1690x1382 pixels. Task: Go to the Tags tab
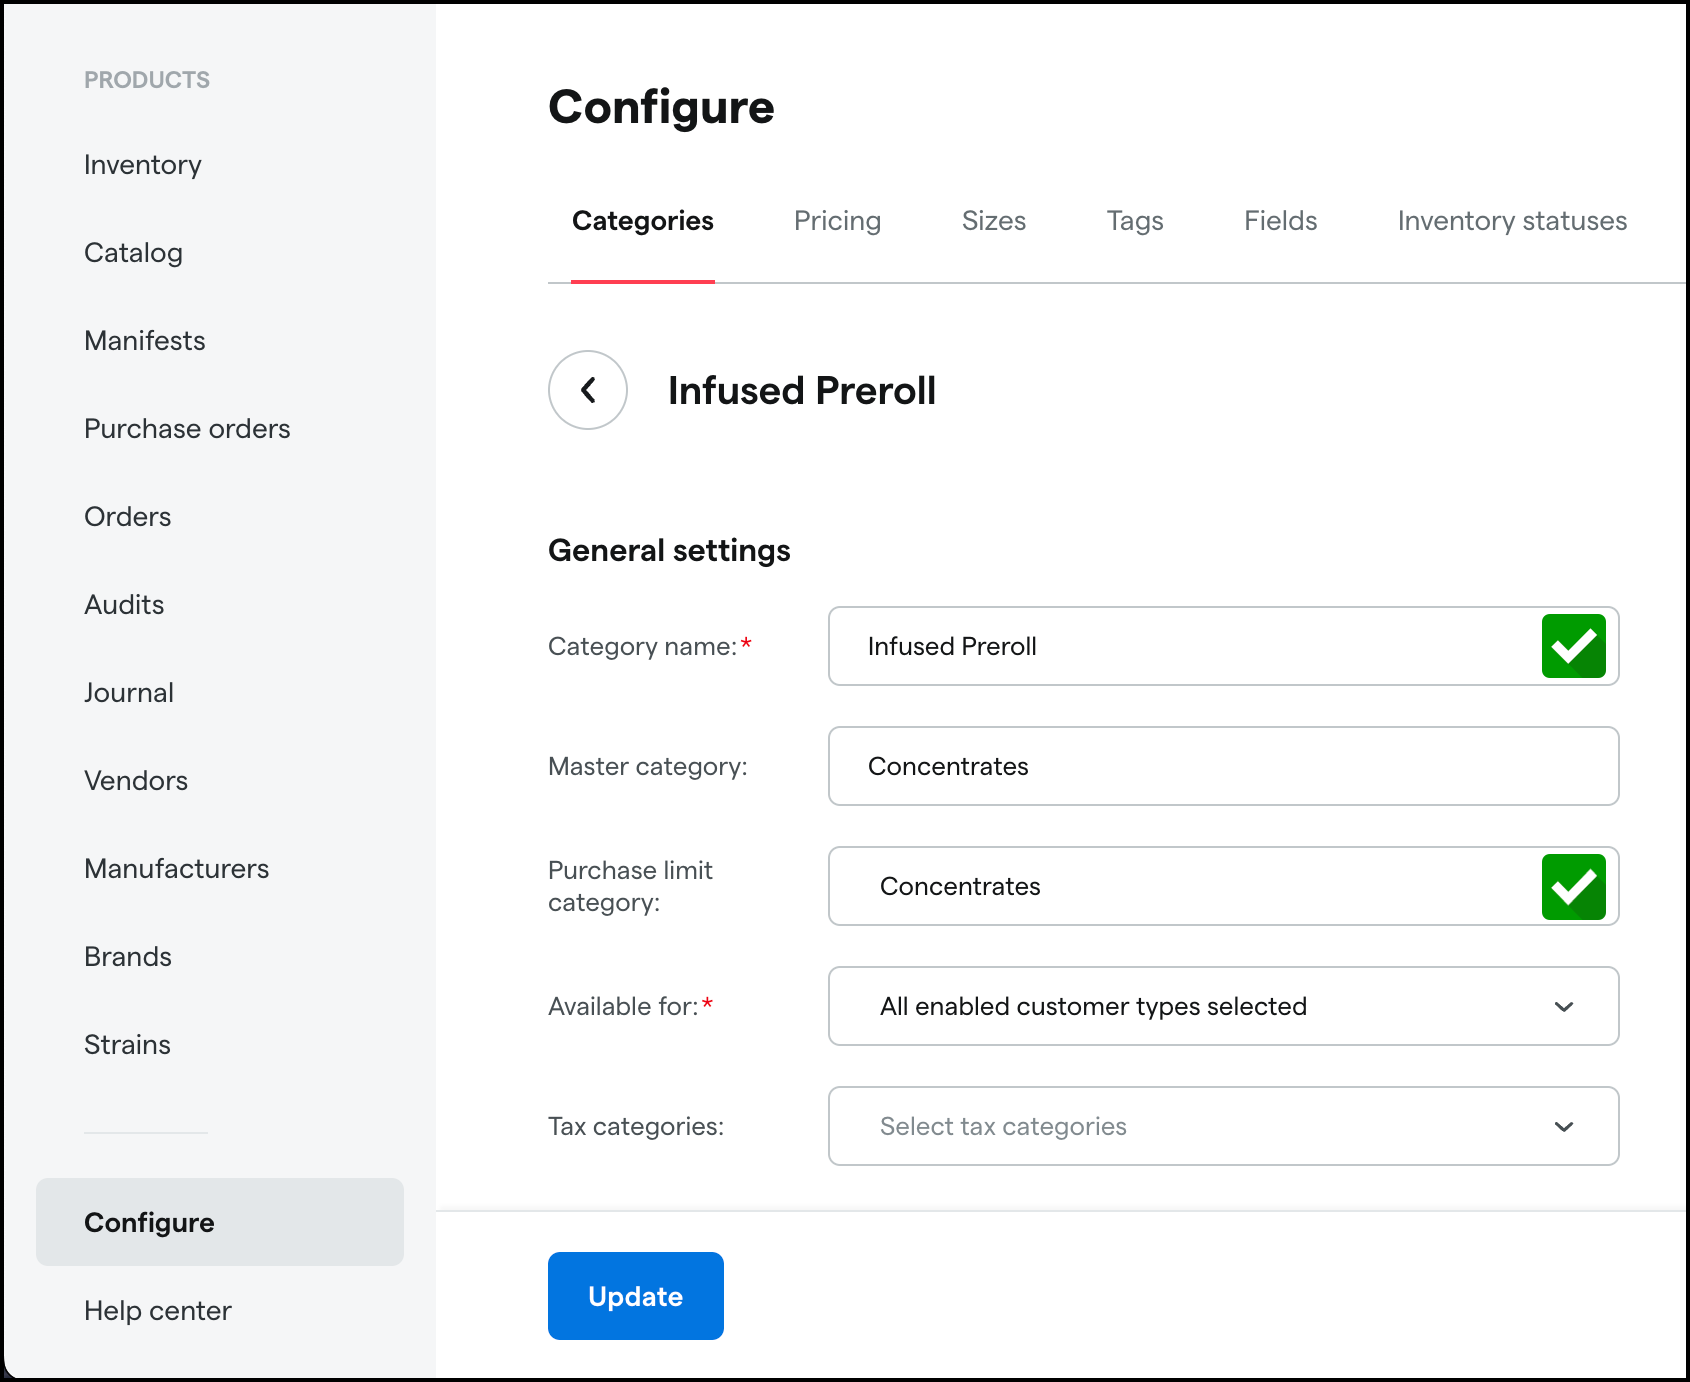1134,221
